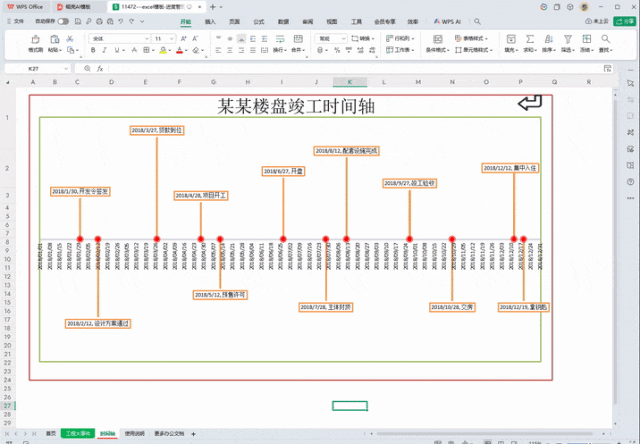Image resolution: width=640 pixels, height=444 pixels.
Task: Click the Format Painter brush icon
Action: (x=36, y=39)
